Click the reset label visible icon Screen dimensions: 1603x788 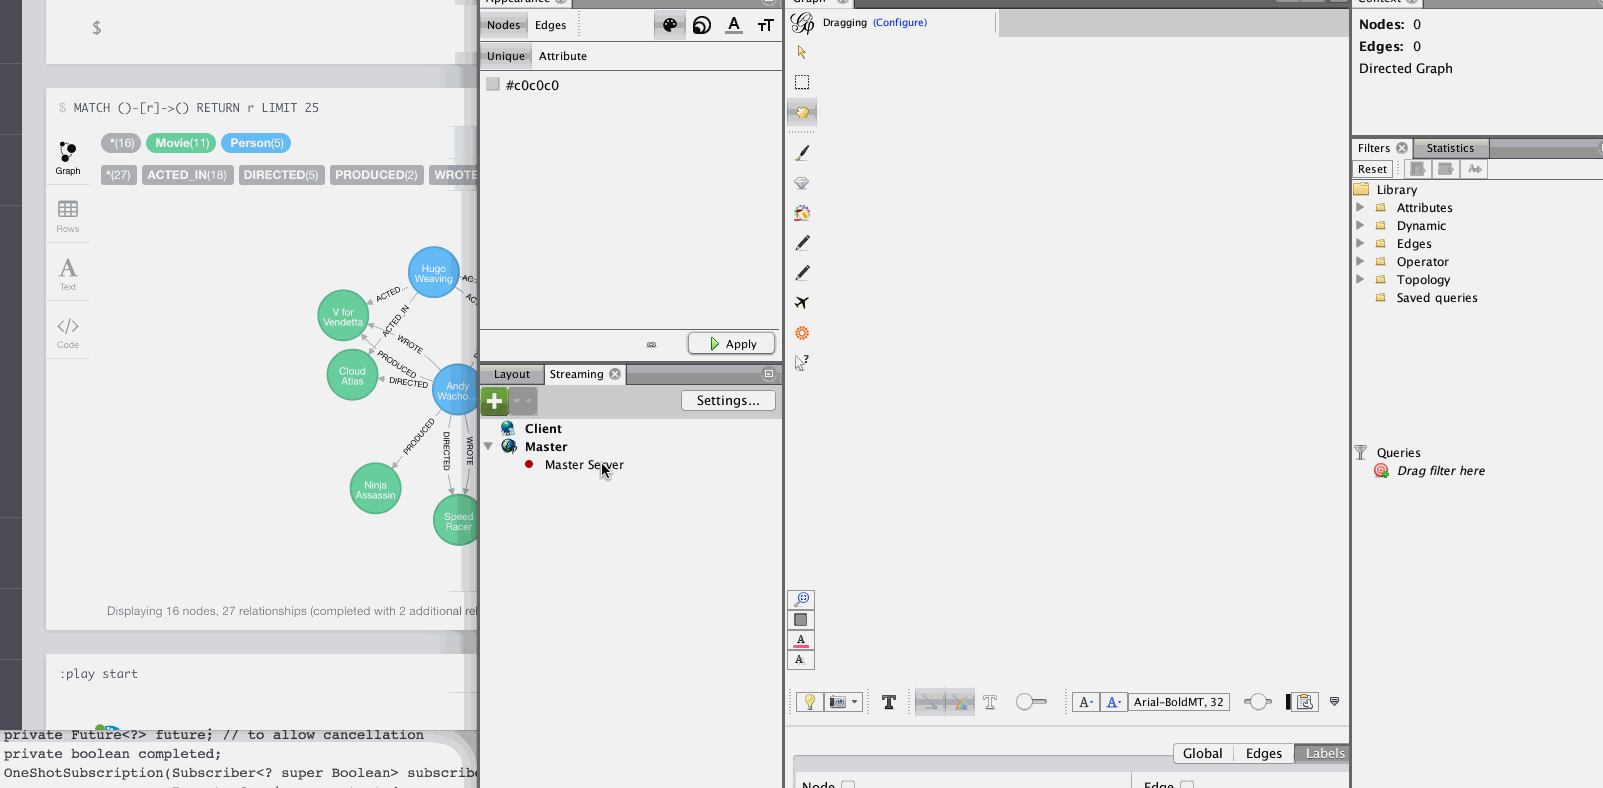(x=801, y=660)
